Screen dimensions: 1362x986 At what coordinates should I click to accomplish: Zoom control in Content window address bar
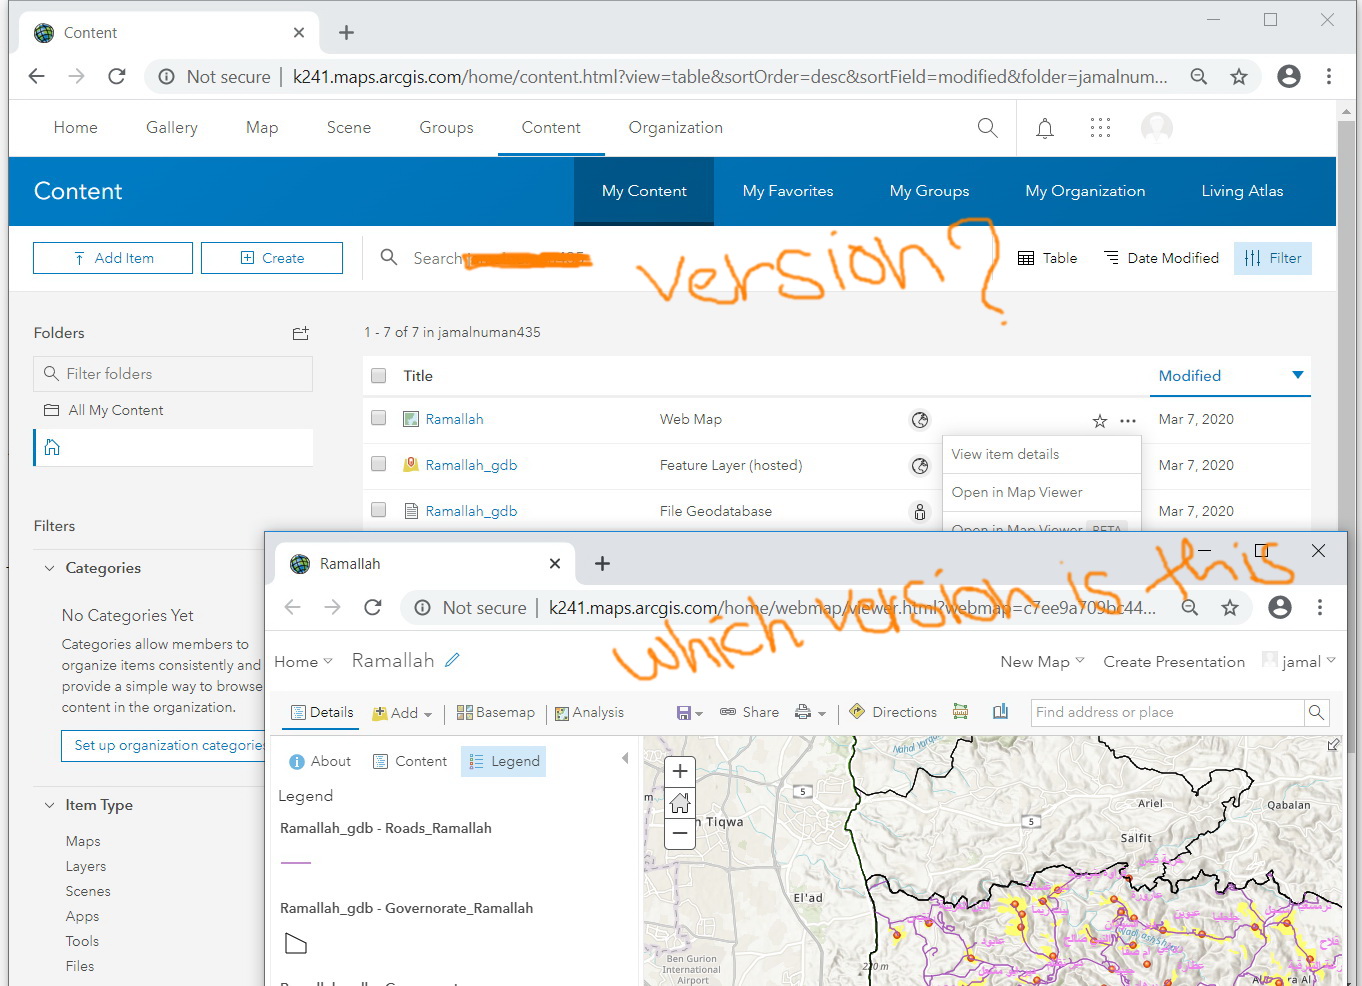[1199, 77]
